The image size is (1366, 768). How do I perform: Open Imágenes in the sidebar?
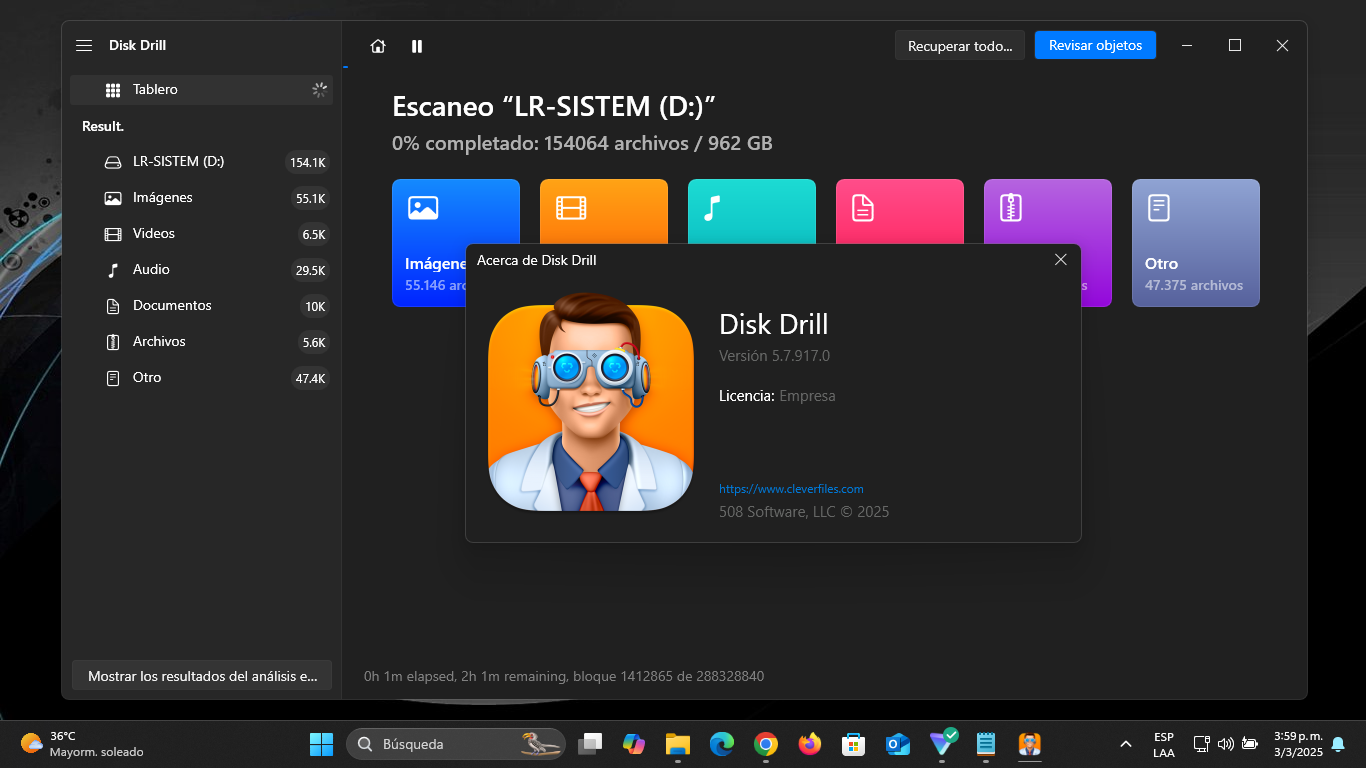(x=201, y=198)
